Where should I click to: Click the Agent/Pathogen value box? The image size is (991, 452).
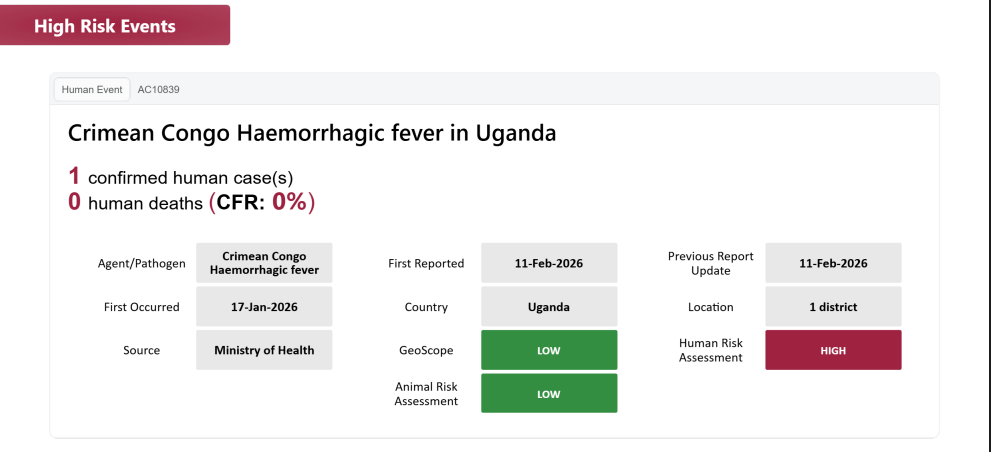pyautogui.click(x=264, y=263)
